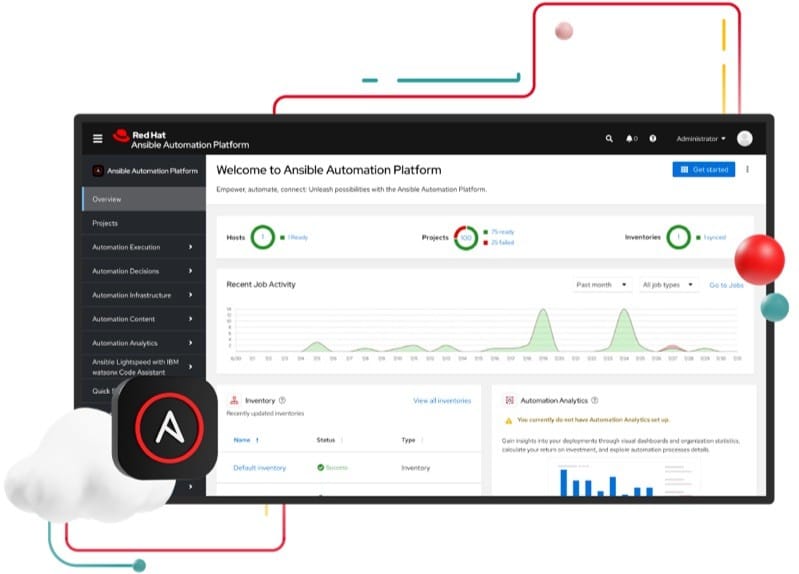Expand Automation Infrastructure menu
Viewport: 799px width, 574px height.
click(143, 295)
